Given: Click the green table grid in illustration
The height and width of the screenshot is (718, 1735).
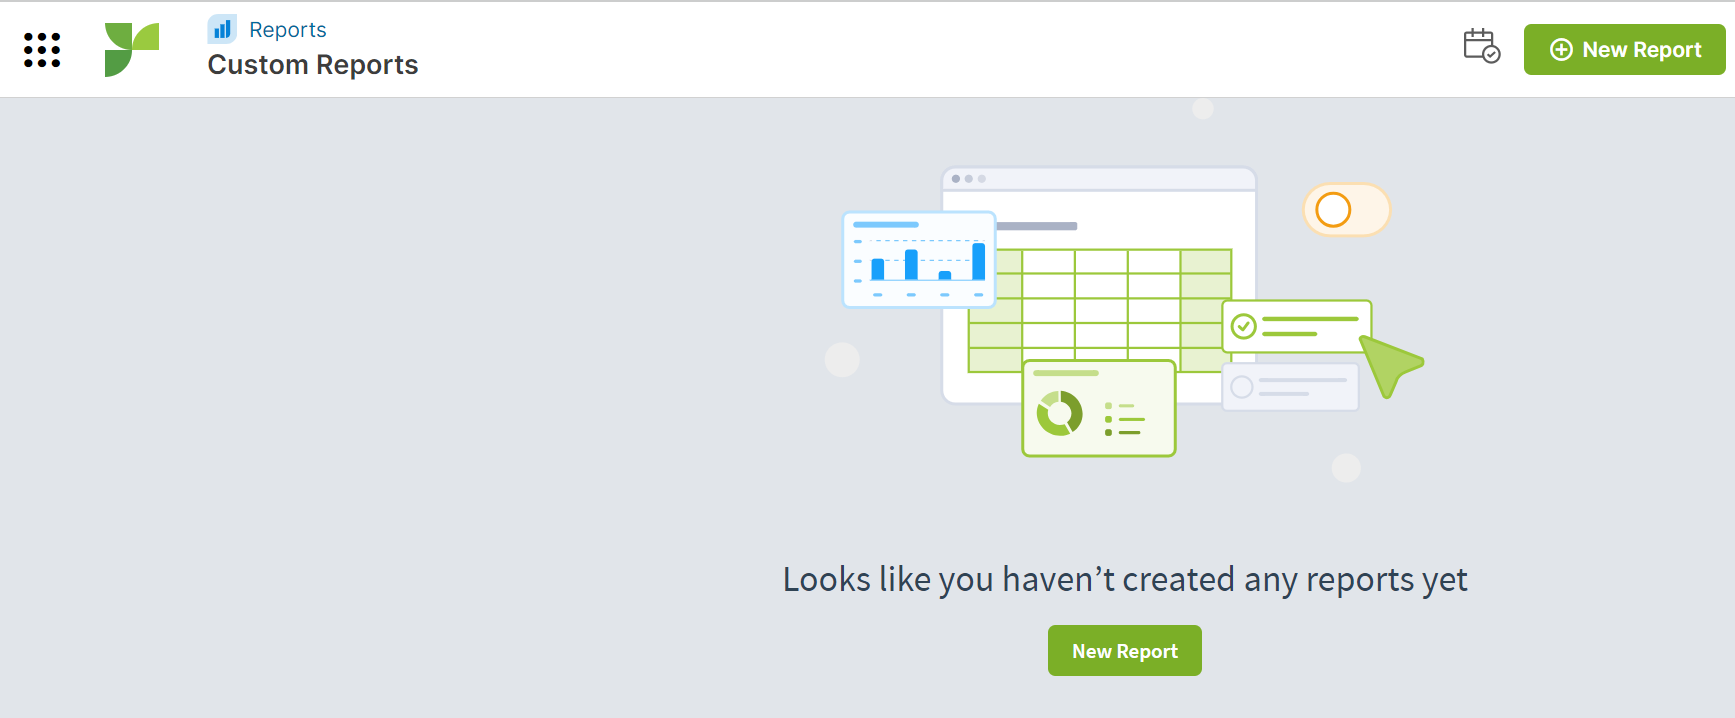Looking at the screenshot, I should click(1100, 300).
